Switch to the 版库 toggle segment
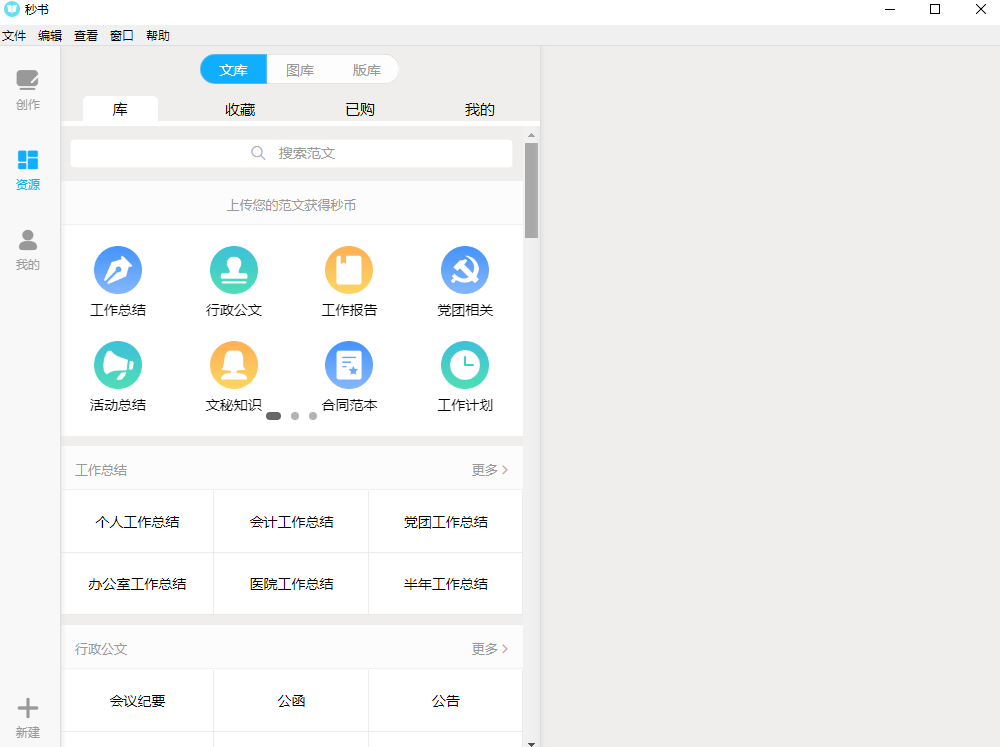 [366, 70]
